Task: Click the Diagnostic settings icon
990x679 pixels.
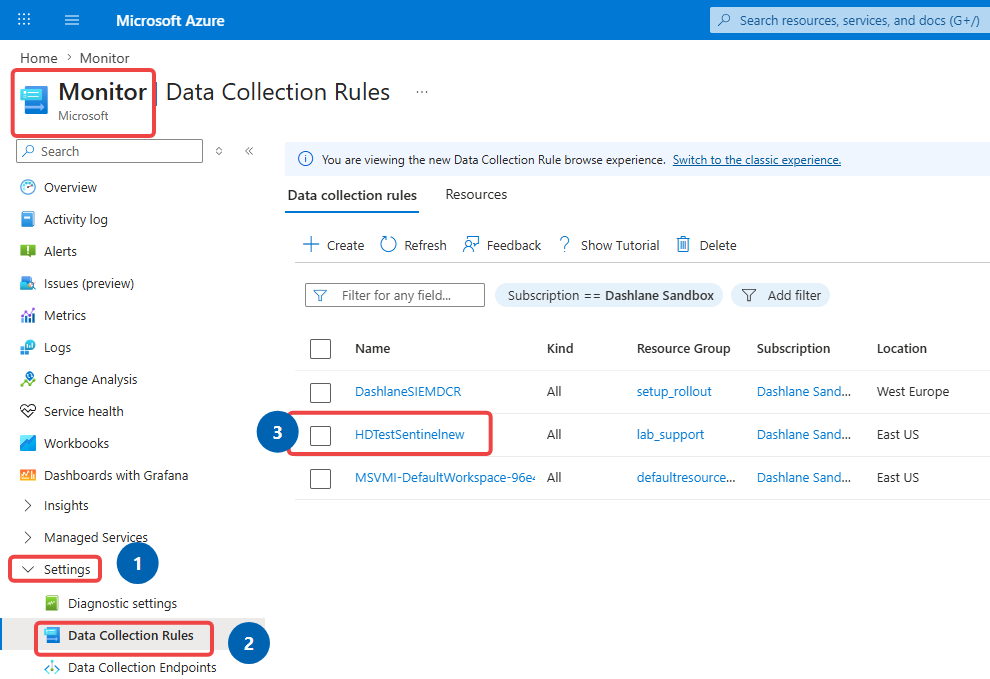Action: [52, 603]
